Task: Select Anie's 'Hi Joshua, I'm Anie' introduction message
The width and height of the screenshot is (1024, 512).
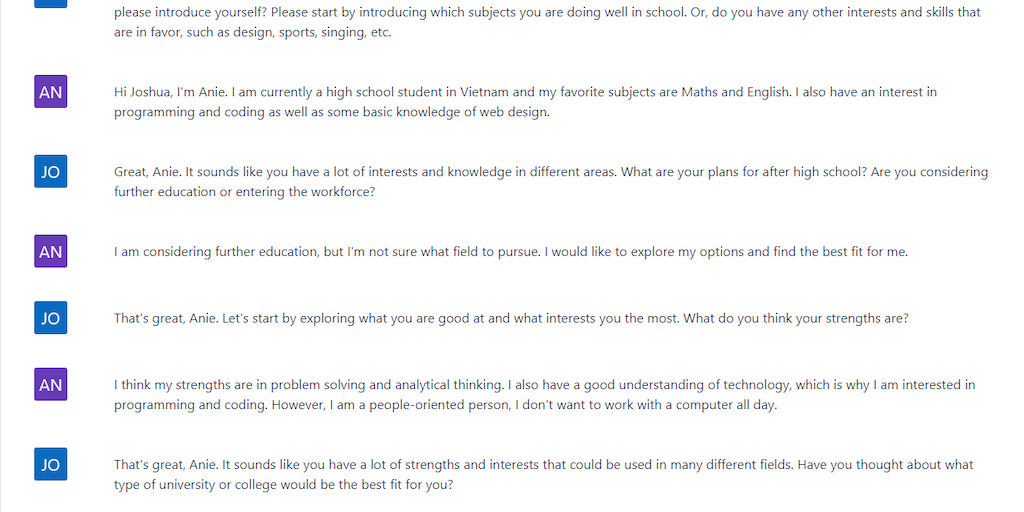Action: (x=400, y=92)
